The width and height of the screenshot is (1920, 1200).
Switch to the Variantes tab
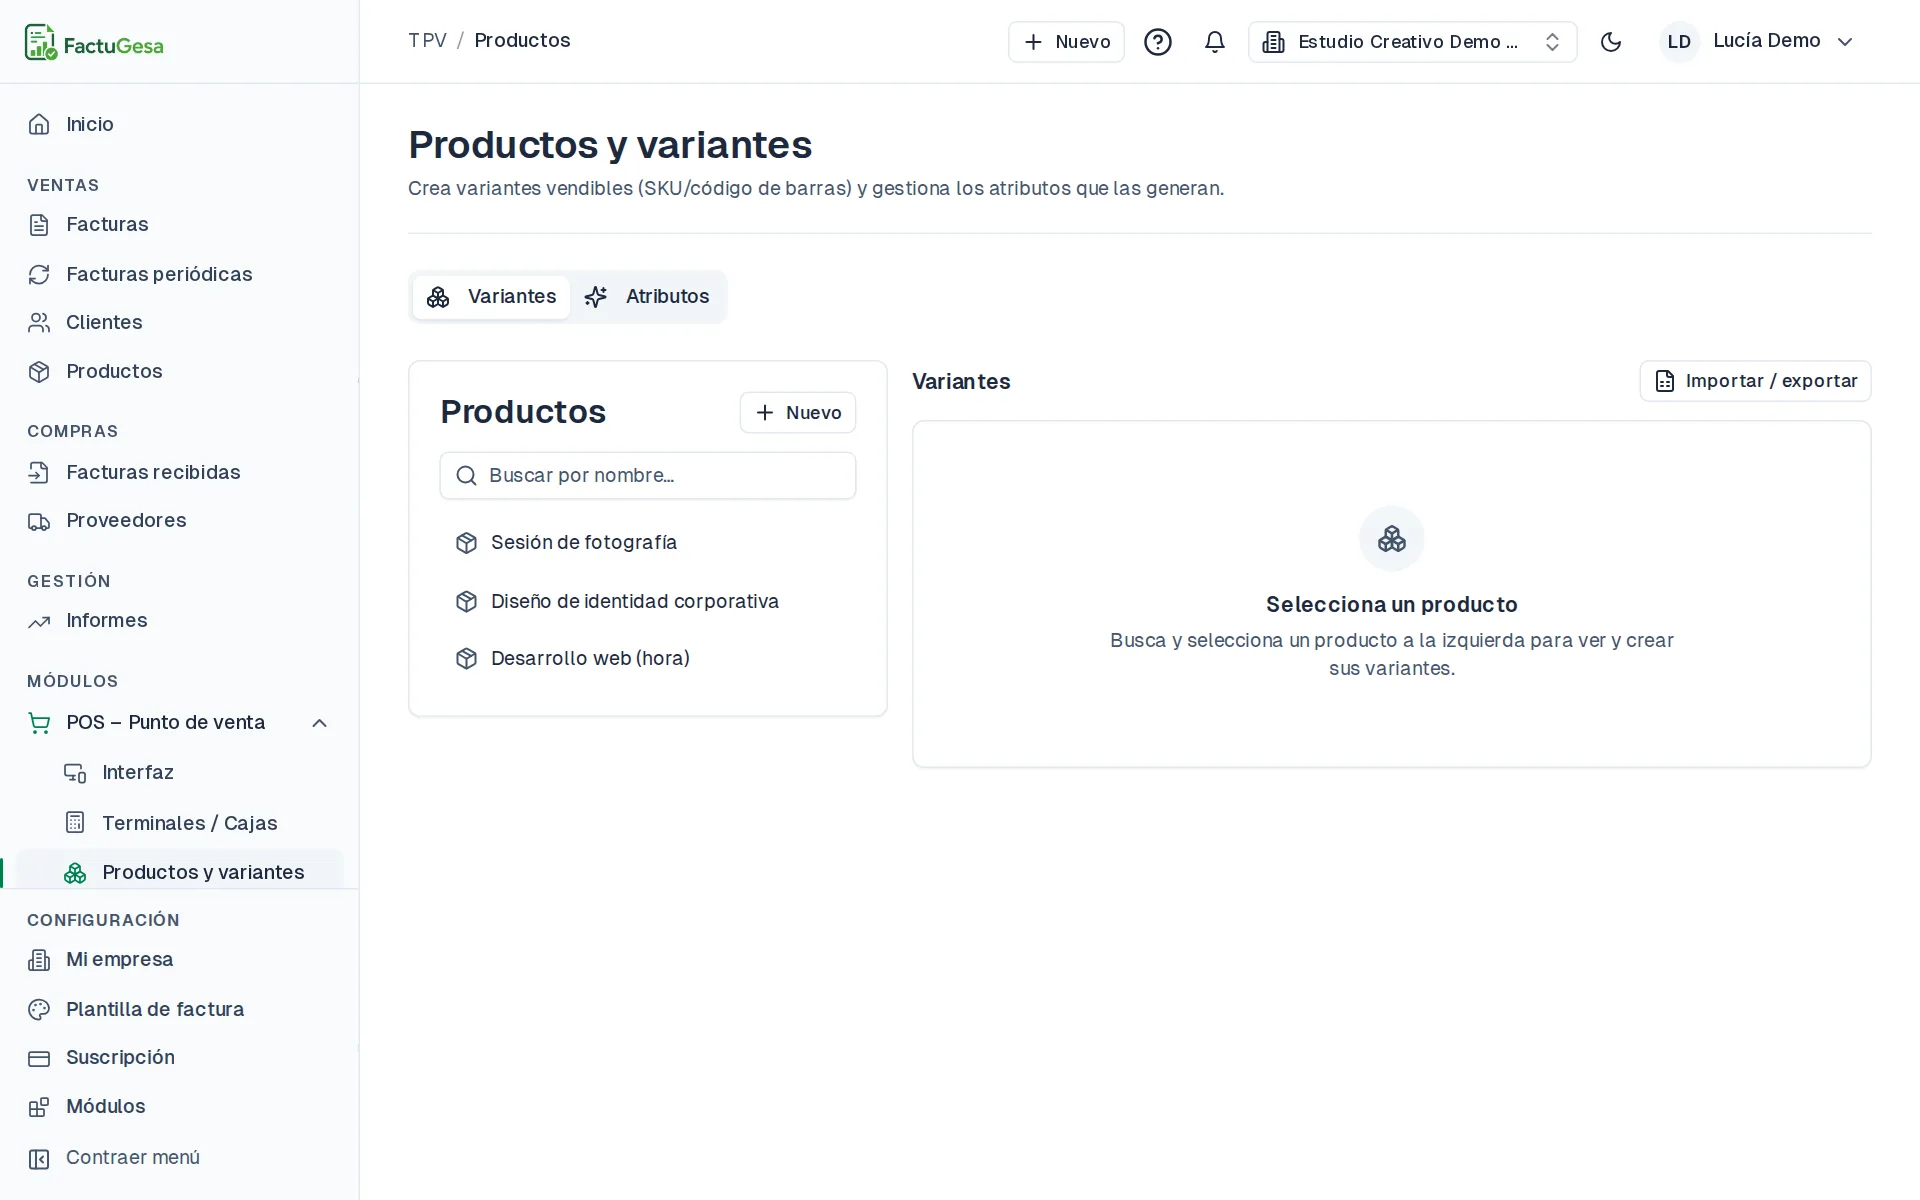pyautogui.click(x=491, y=297)
